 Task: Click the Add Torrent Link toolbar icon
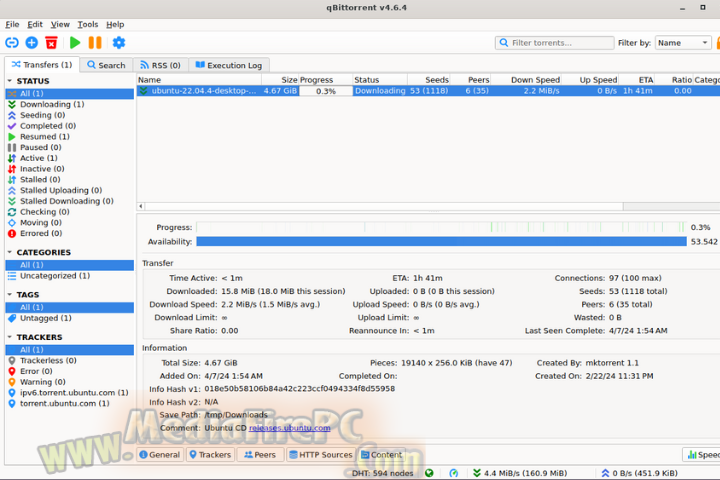point(12,43)
